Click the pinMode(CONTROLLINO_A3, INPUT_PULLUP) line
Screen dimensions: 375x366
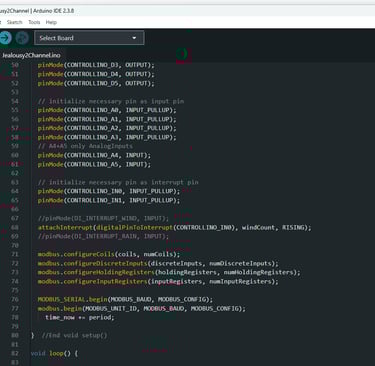(x=107, y=137)
